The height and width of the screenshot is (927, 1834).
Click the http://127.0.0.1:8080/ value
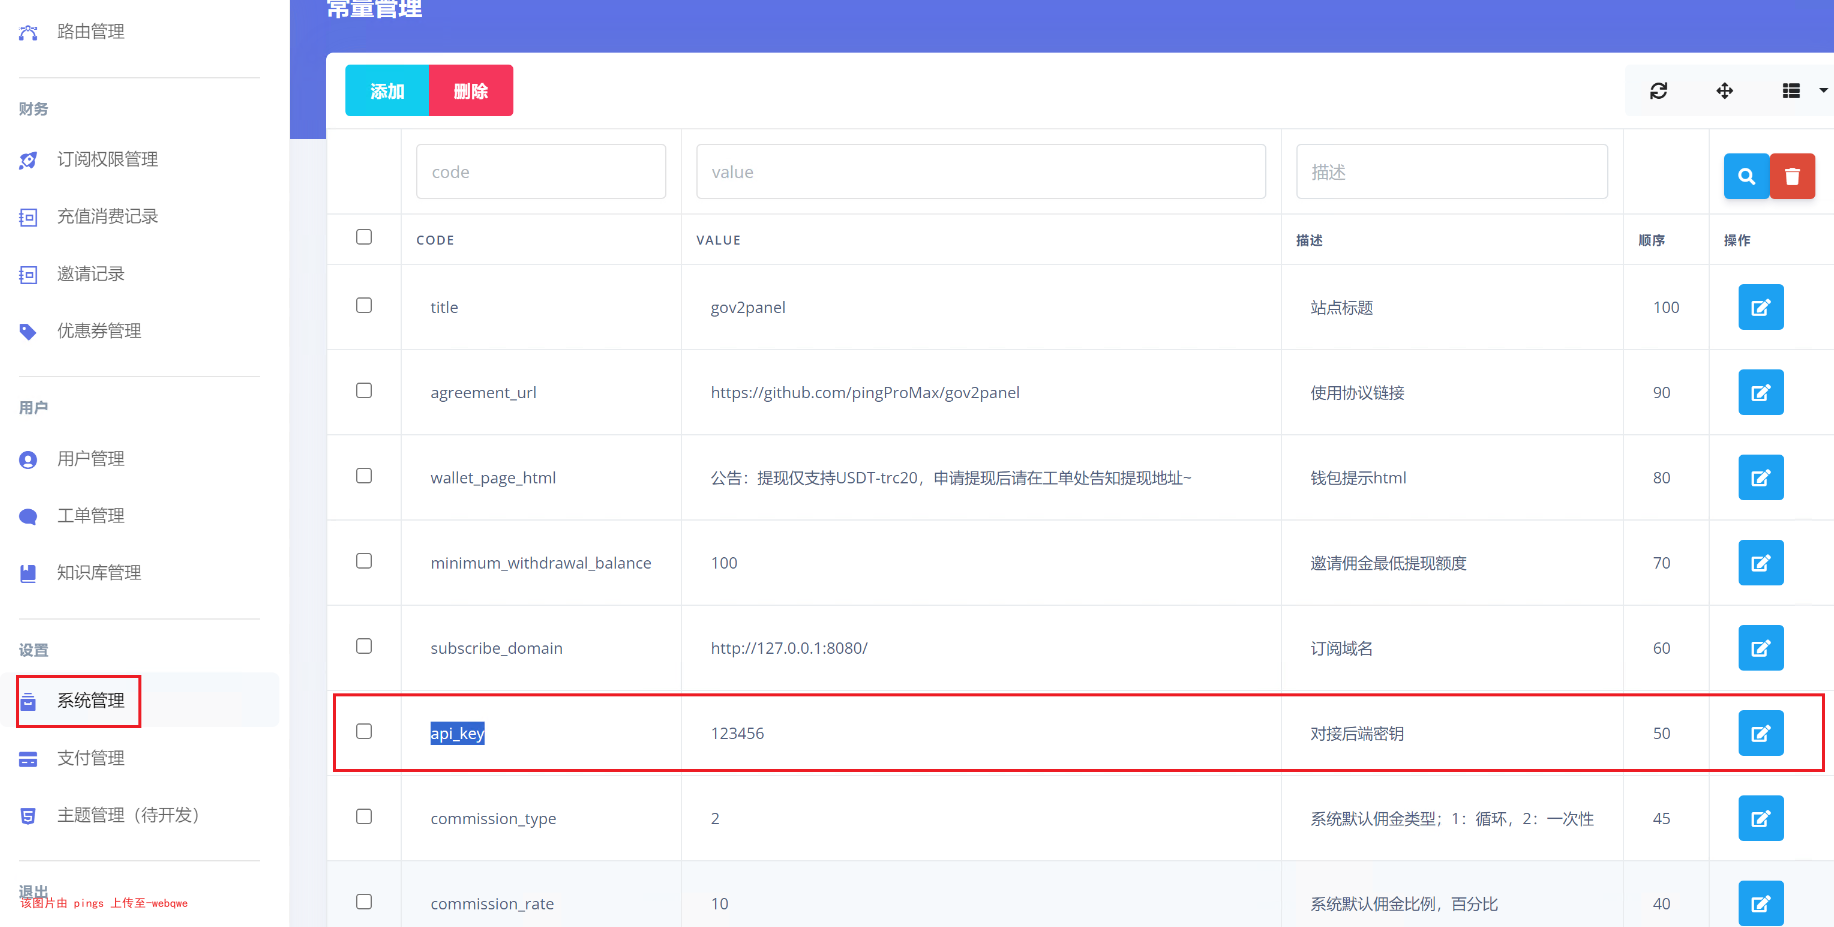tap(789, 648)
